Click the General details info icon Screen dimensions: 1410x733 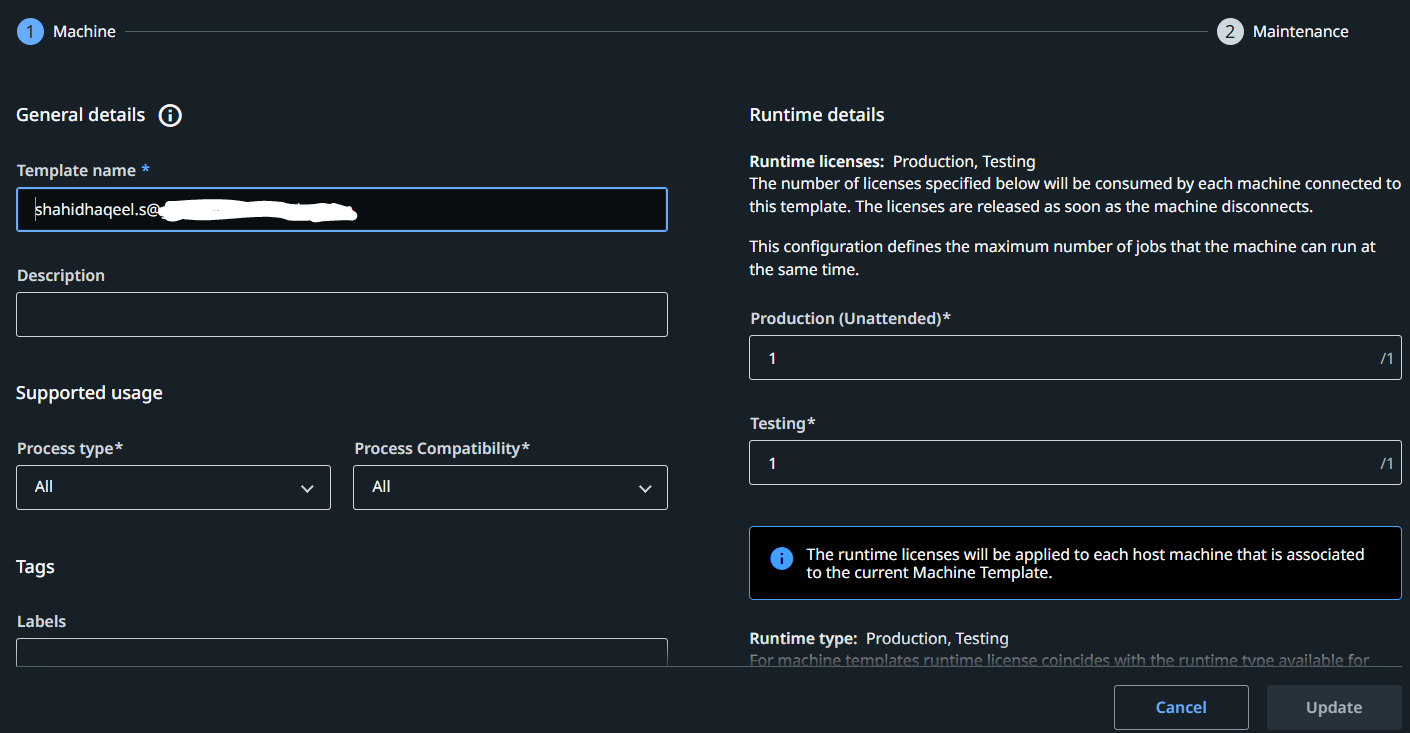pyautogui.click(x=170, y=115)
